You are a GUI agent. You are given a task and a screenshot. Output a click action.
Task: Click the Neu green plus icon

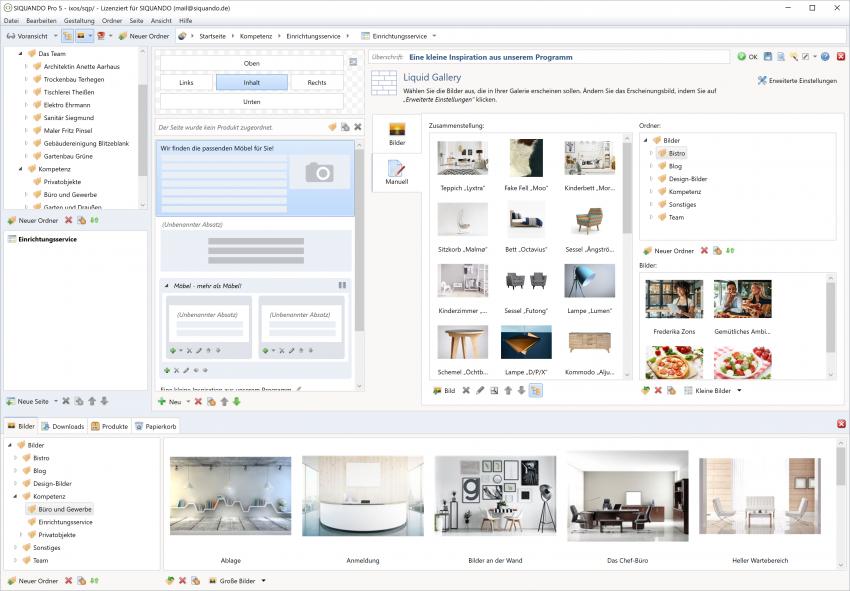(x=162, y=401)
